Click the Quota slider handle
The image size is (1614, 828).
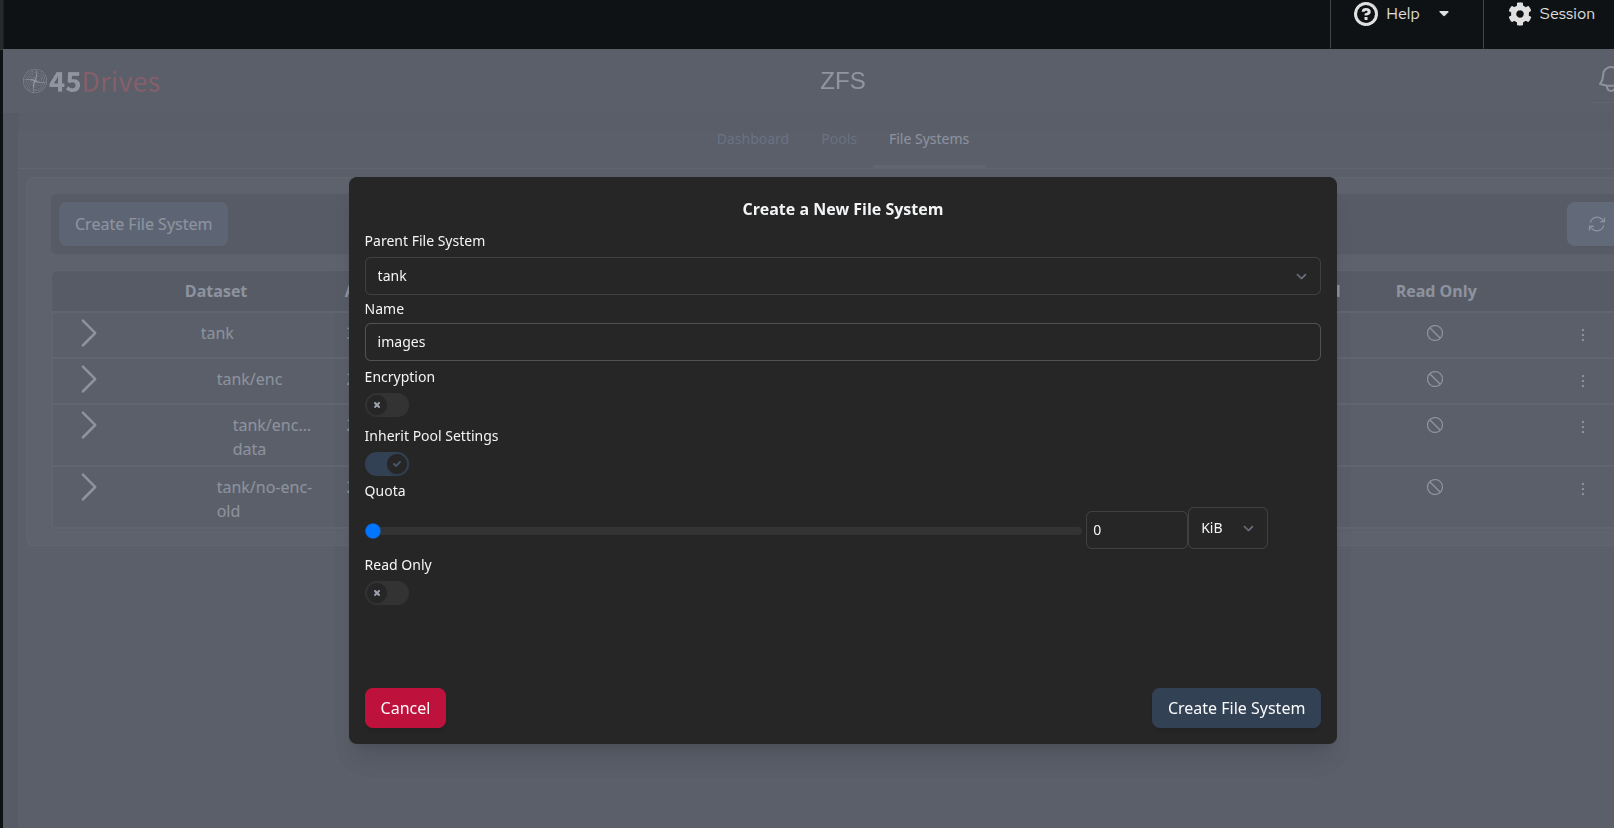click(x=373, y=531)
